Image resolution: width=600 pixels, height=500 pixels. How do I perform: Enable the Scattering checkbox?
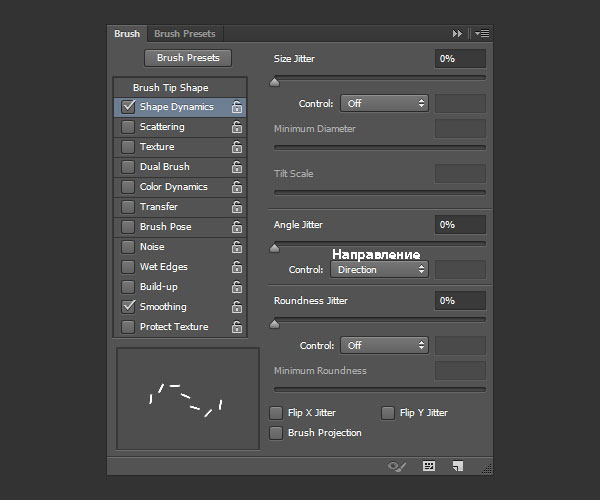point(128,127)
